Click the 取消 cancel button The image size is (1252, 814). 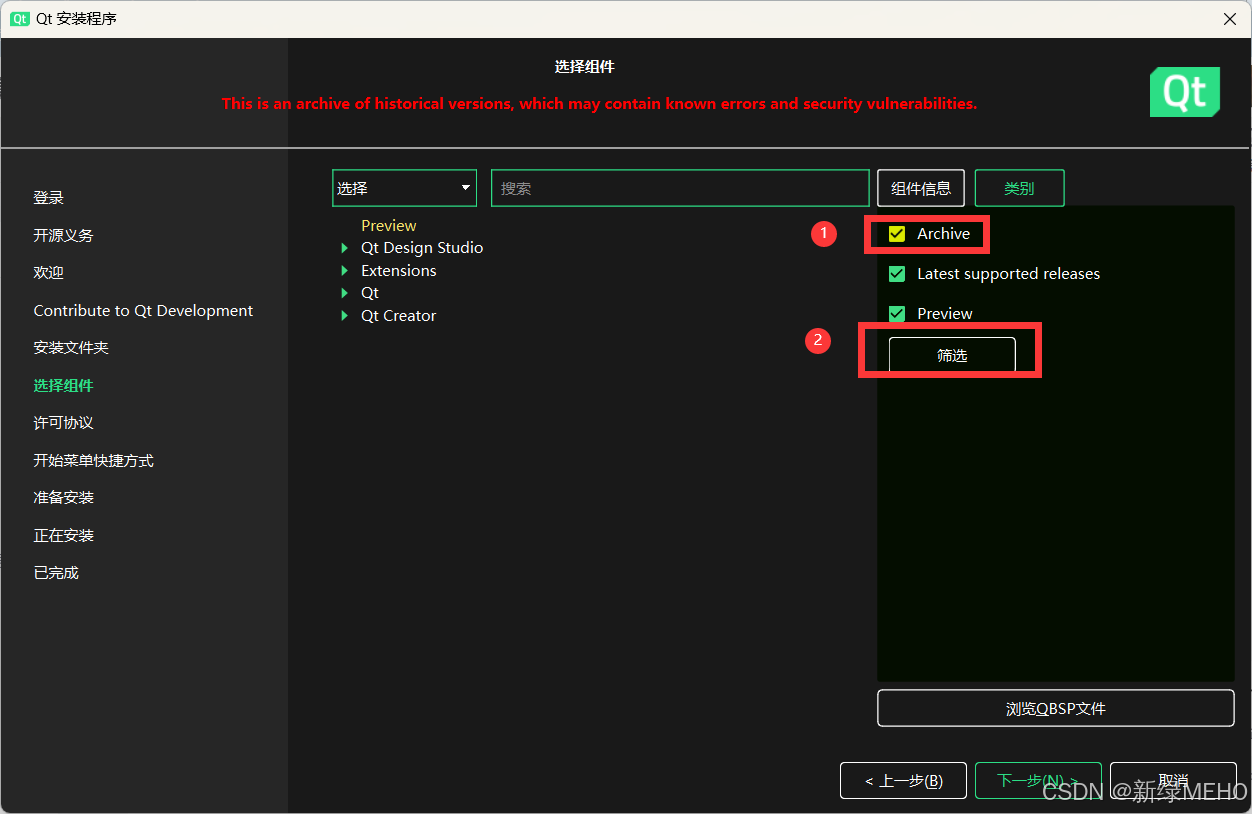pyautogui.click(x=1173, y=781)
